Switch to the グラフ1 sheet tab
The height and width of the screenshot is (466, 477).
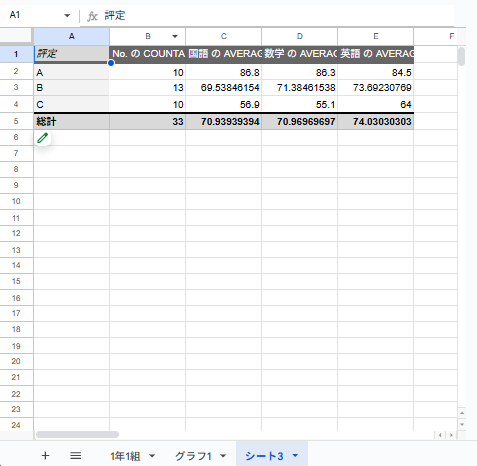click(193, 456)
